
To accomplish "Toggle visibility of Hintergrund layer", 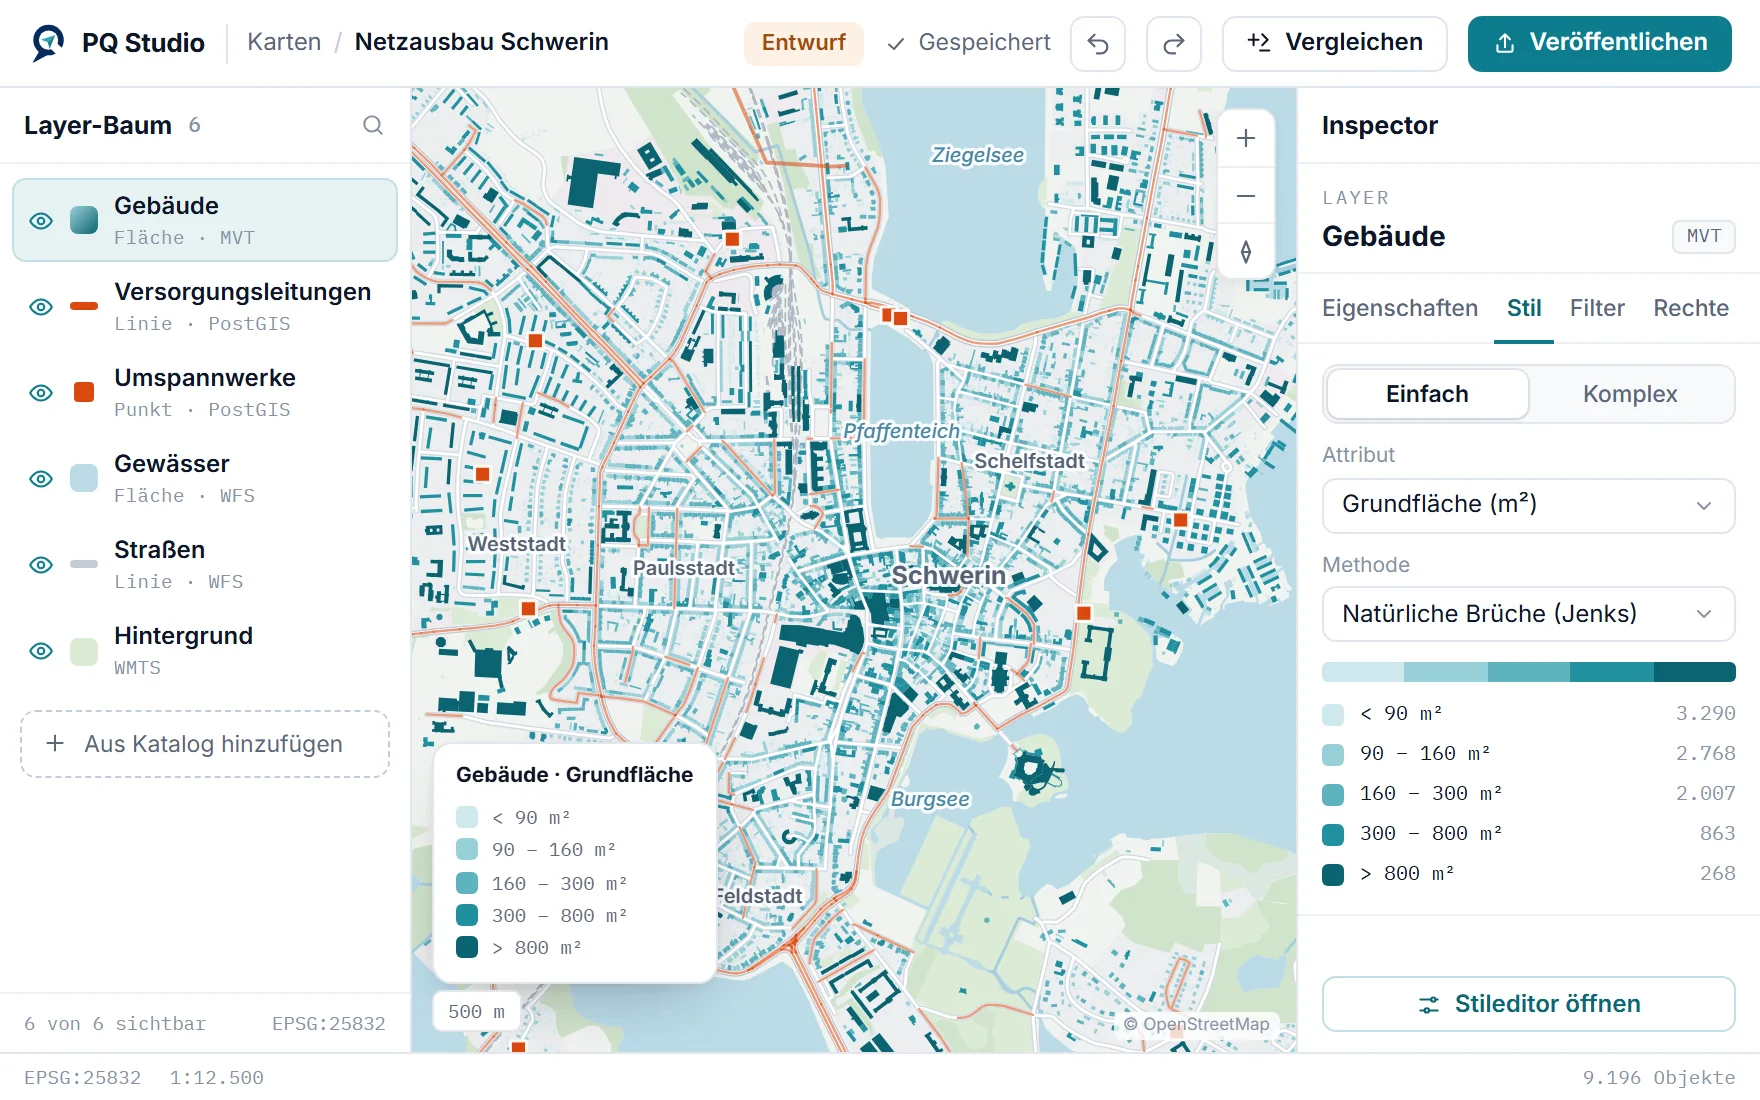I will tap(41, 651).
